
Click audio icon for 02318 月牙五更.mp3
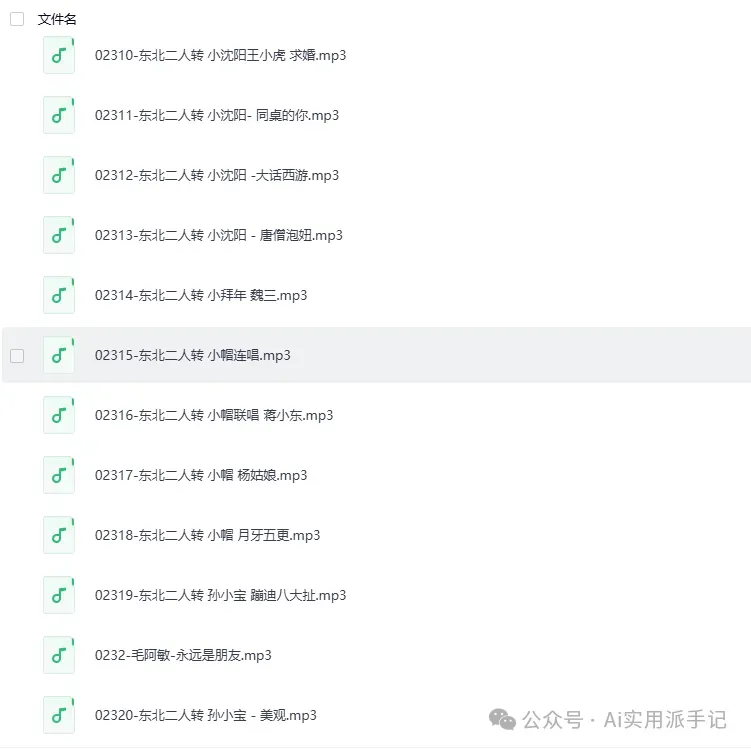click(x=59, y=535)
